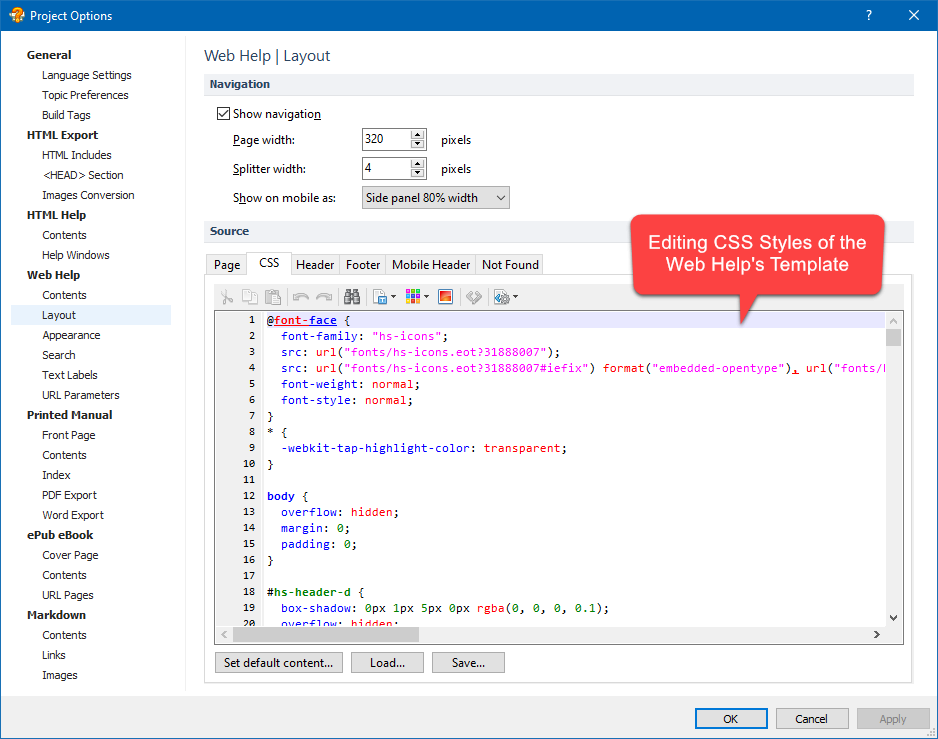Image resolution: width=938 pixels, height=739 pixels.
Task: Click the insert text variable page icon
Action: [x=379, y=297]
